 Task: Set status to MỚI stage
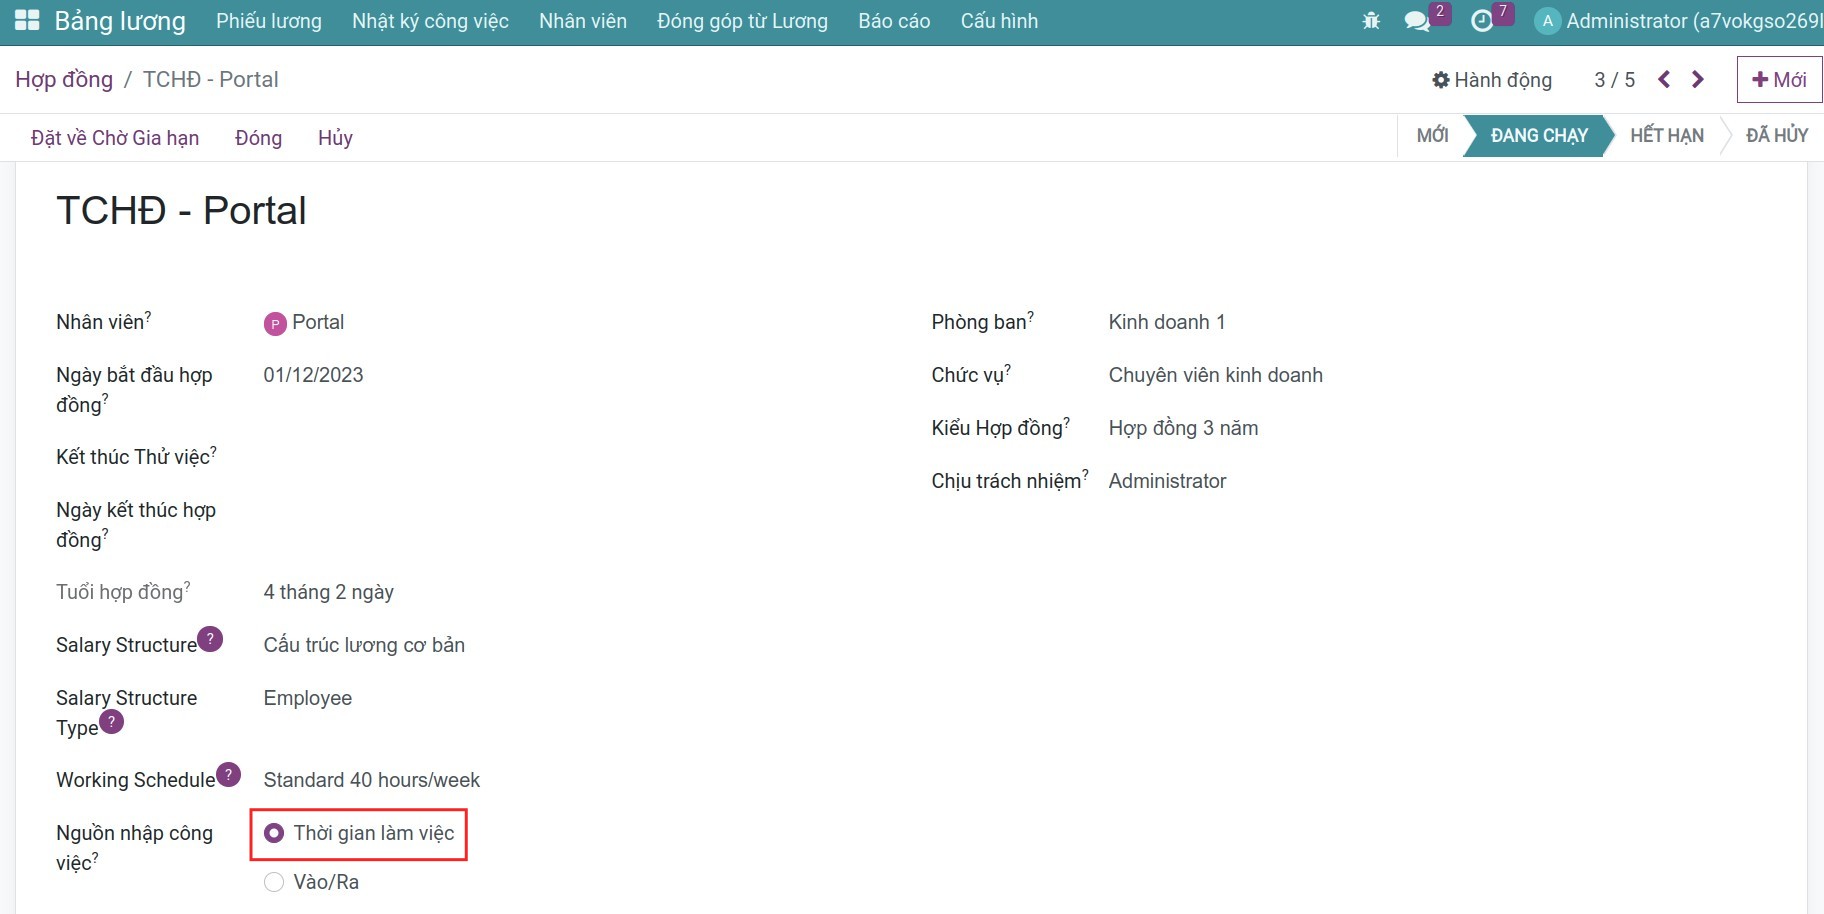pyautogui.click(x=1432, y=135)
